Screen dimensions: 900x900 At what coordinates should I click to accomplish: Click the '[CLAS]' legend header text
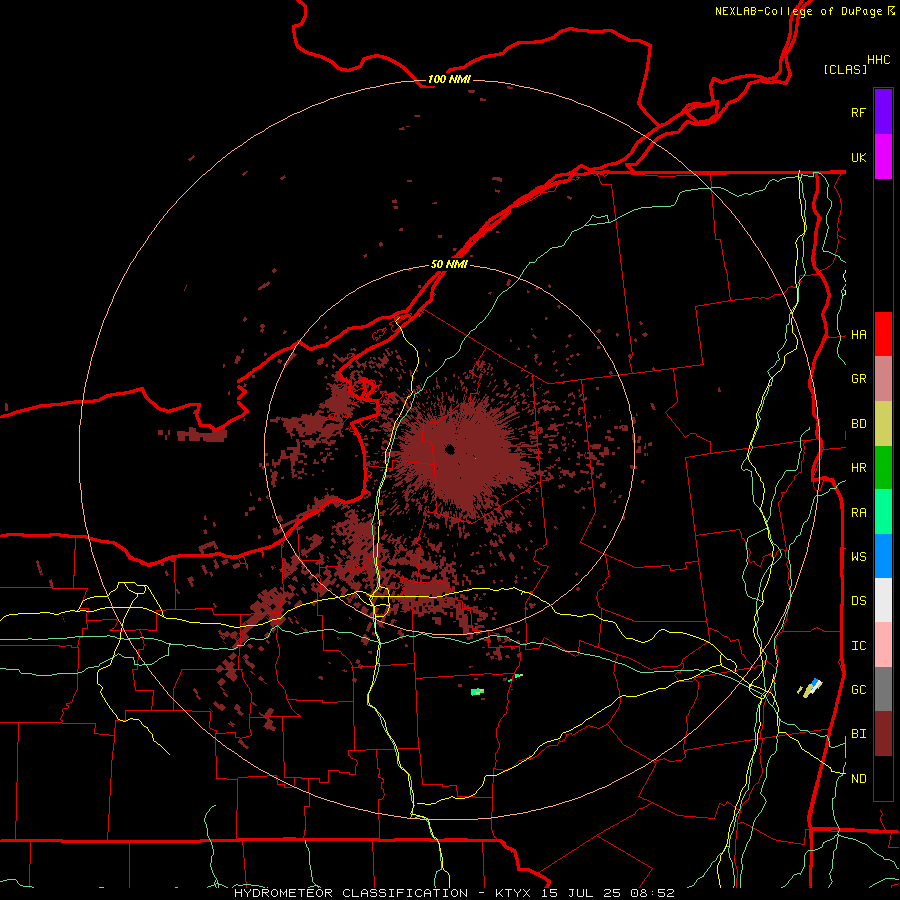coord(845,69)
